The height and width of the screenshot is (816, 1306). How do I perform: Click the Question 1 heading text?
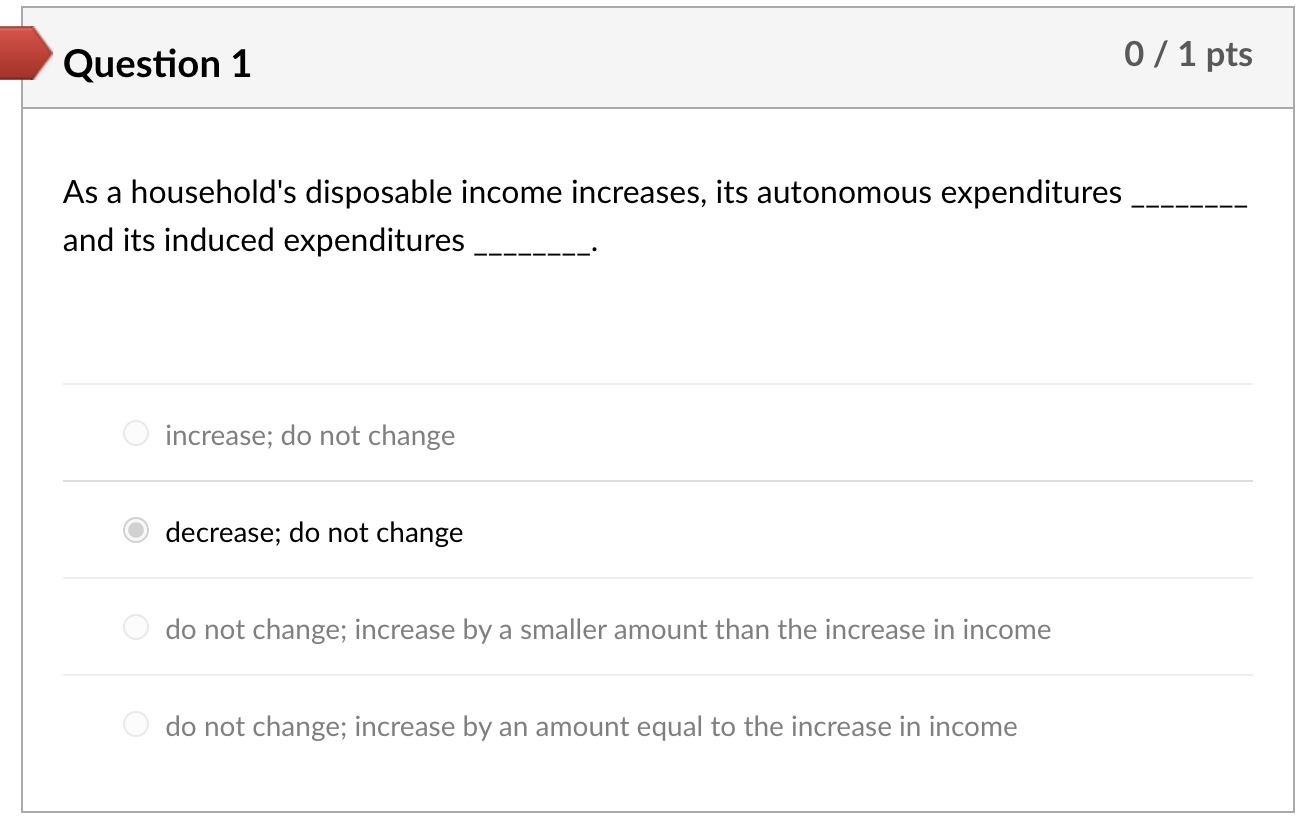click(156, 64)
